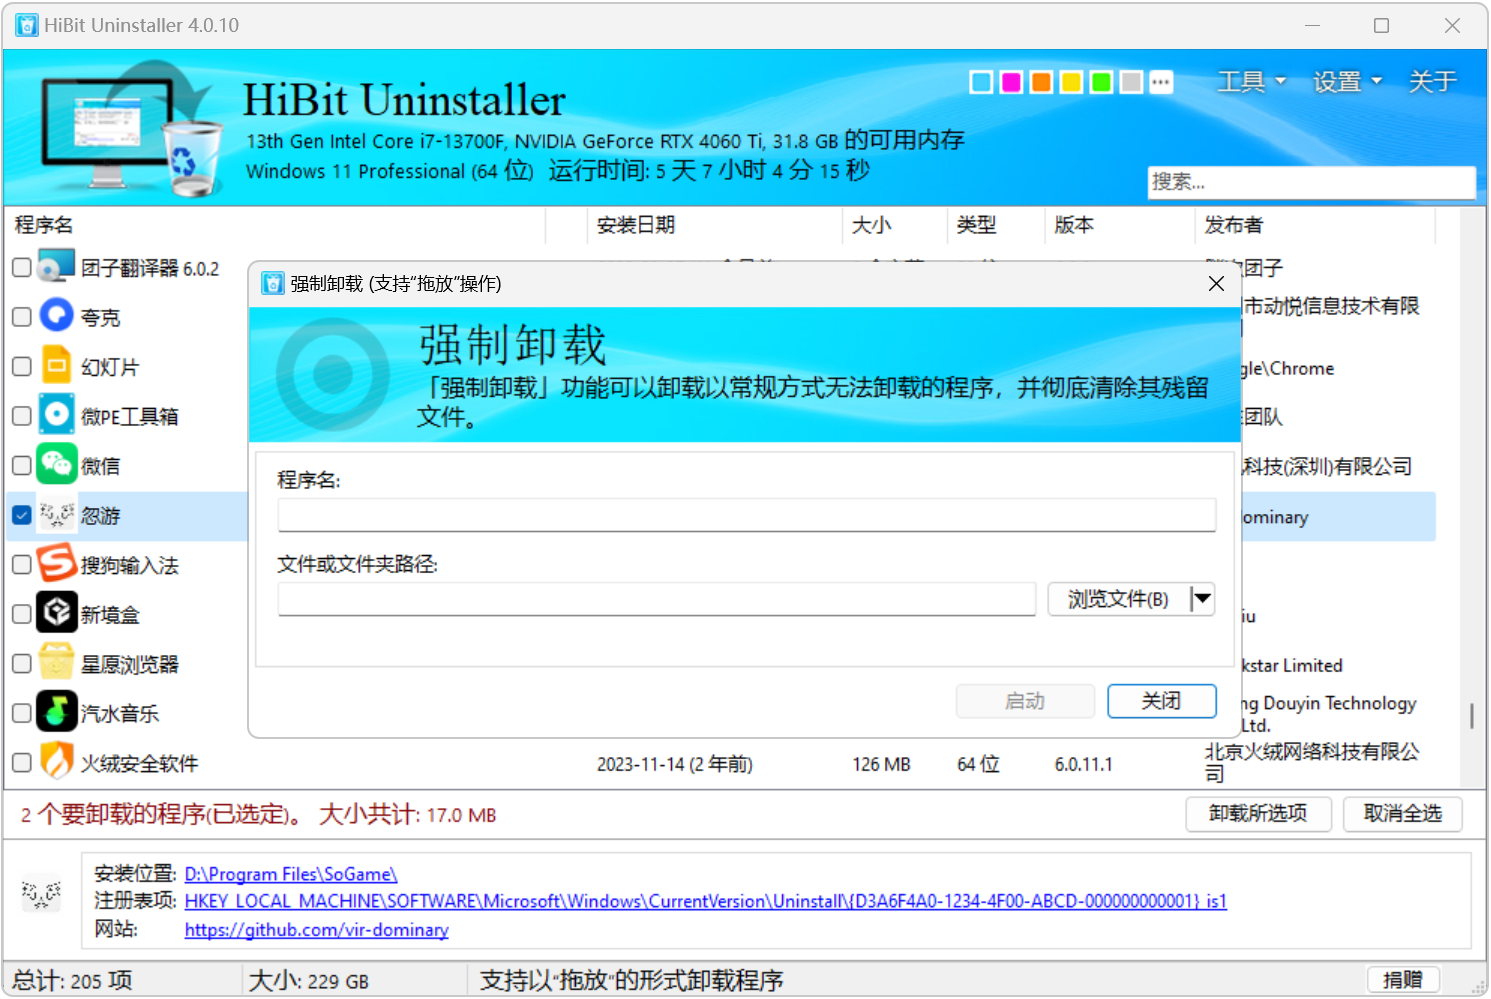Click the "126 MB" size cell
1491x999 pixels.
click(x=882, y=765)
